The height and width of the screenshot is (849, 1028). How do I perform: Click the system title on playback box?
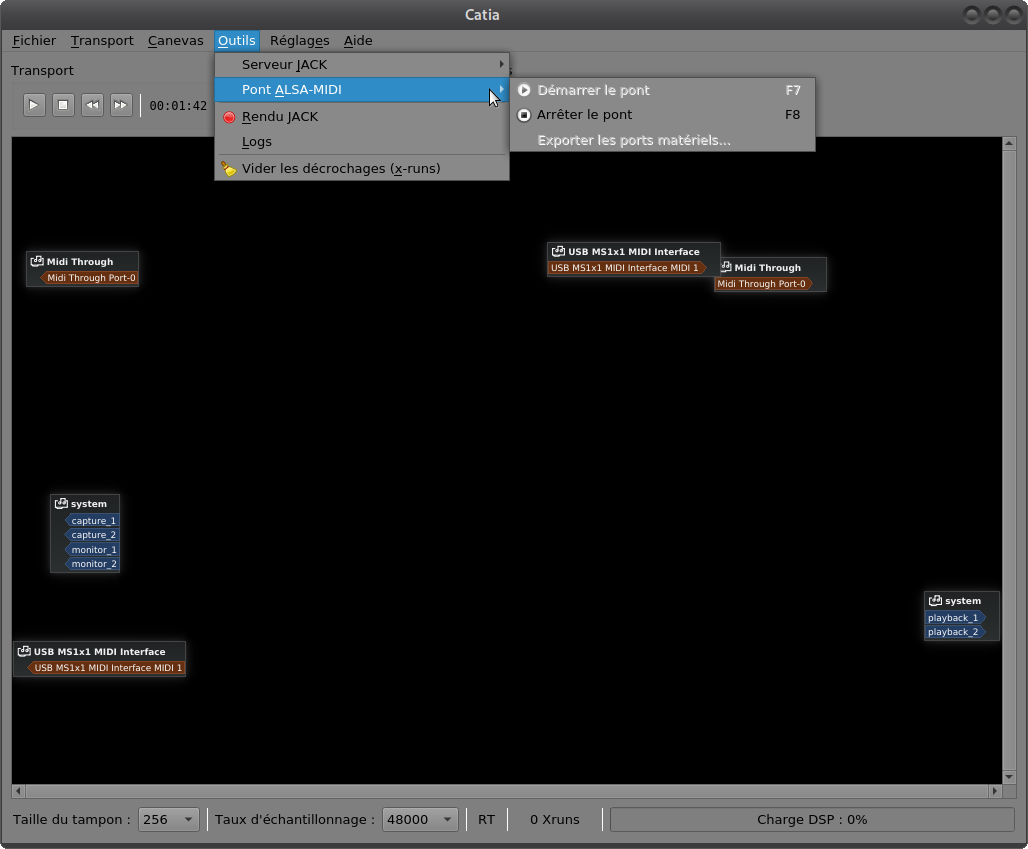[963, 601]
